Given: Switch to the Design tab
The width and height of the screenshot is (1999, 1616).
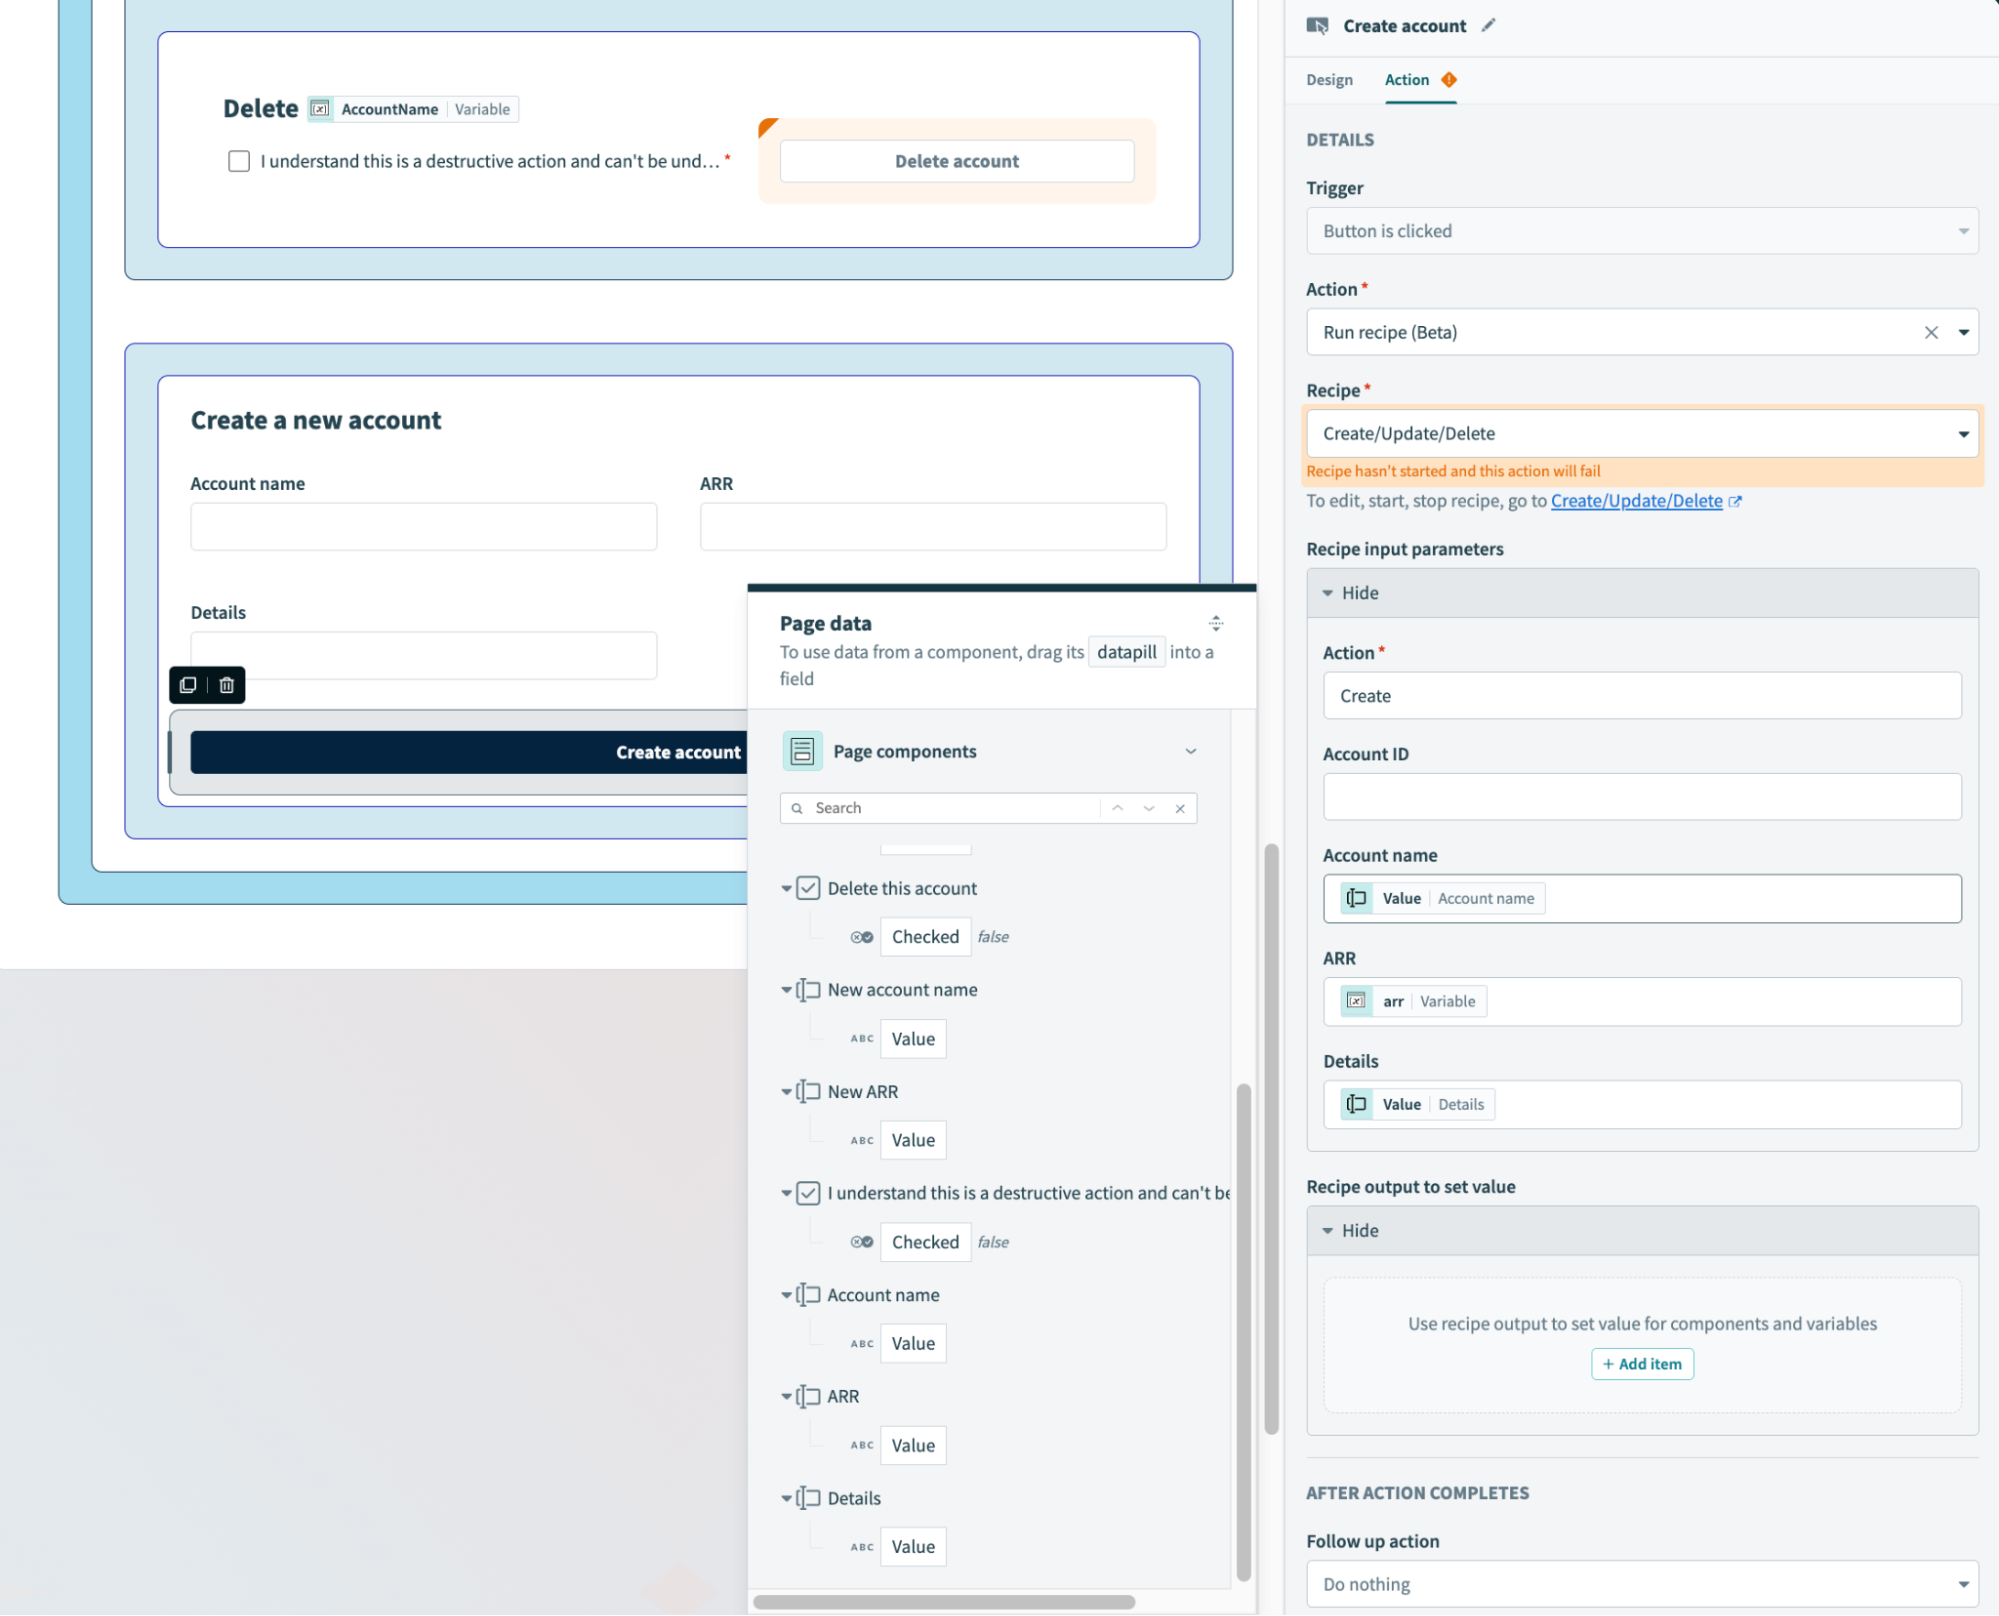Looking at the screenshot, I should 1329,80.
